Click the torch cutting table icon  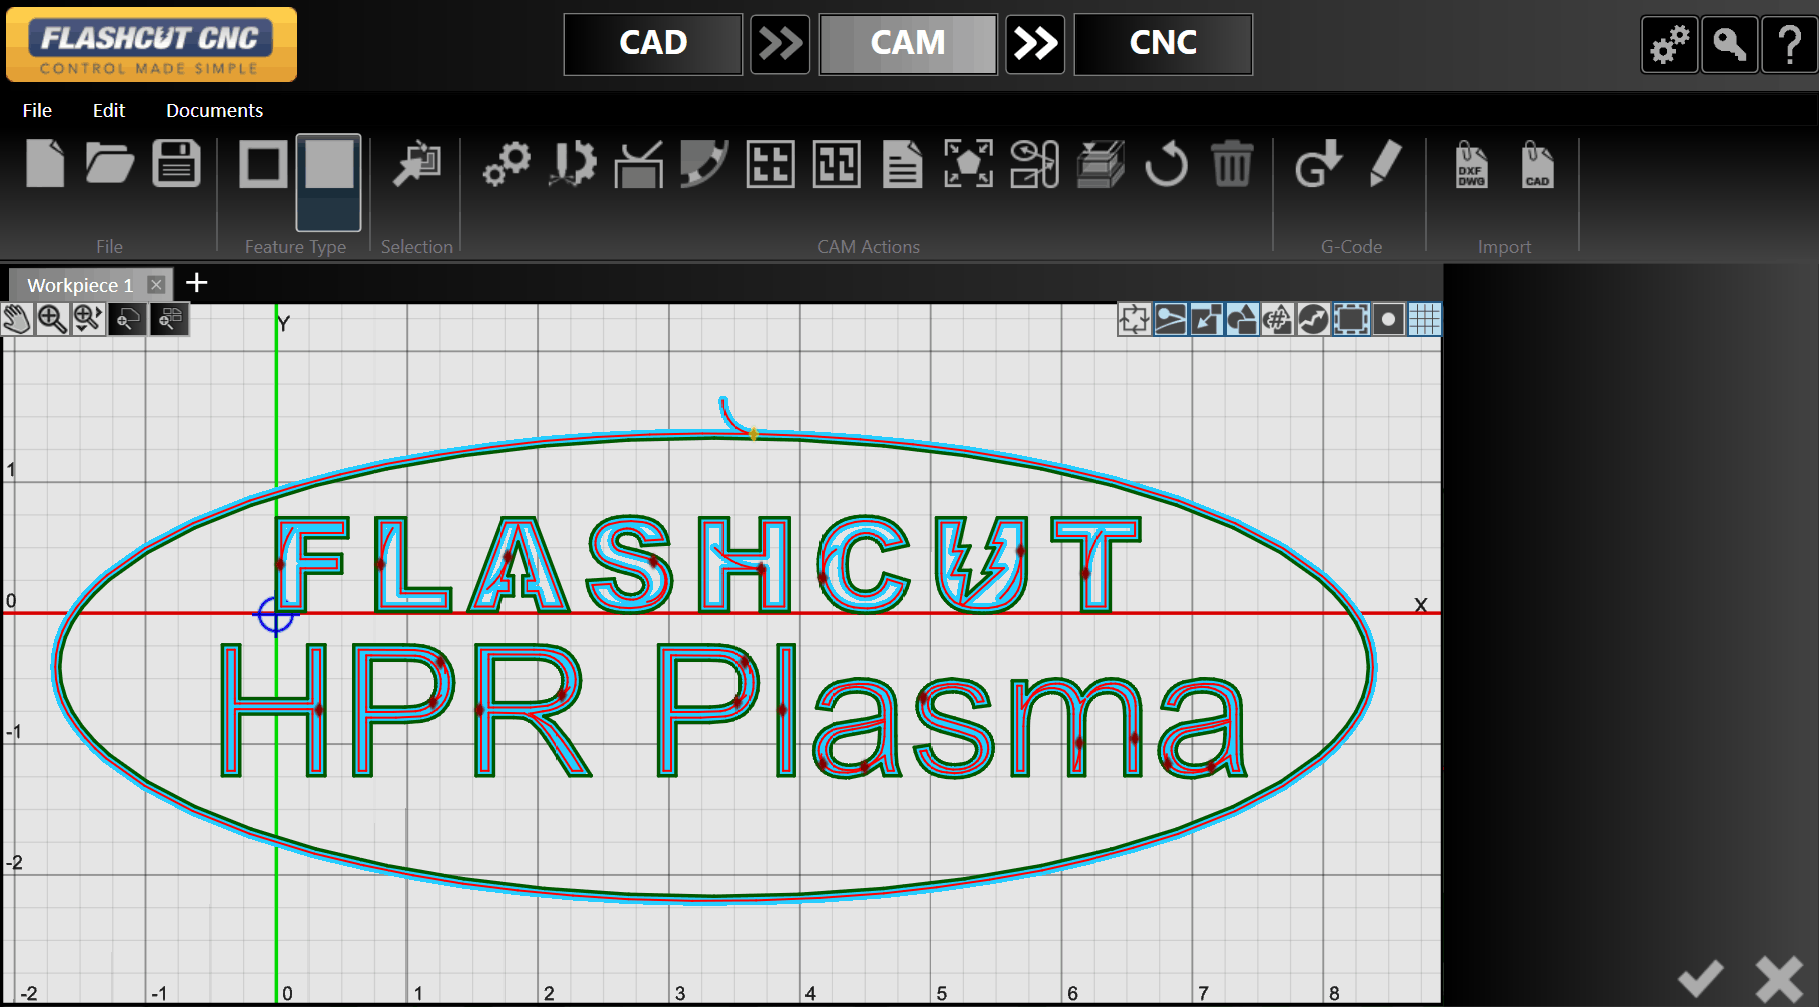[639, 164]
